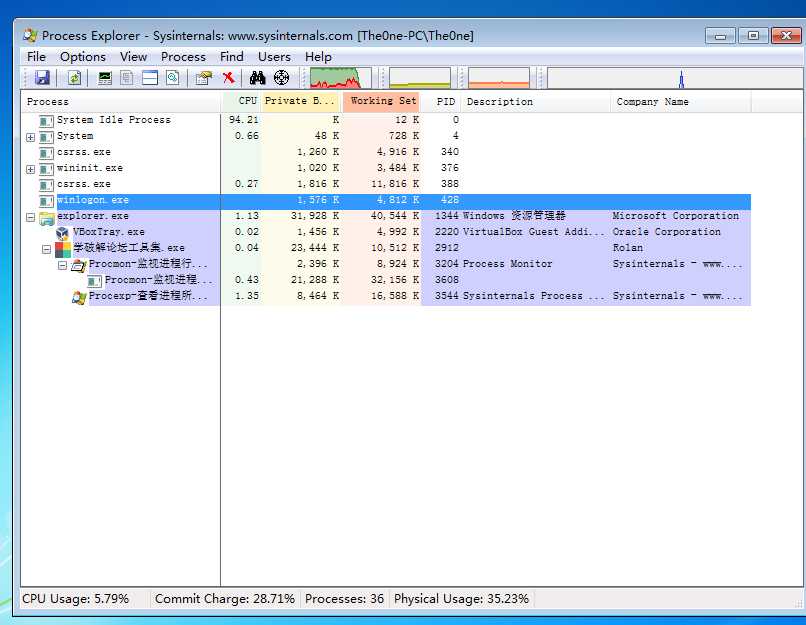Click the commit history mini graph
This screenshot has width=806, height=625.
click(419, 78)
